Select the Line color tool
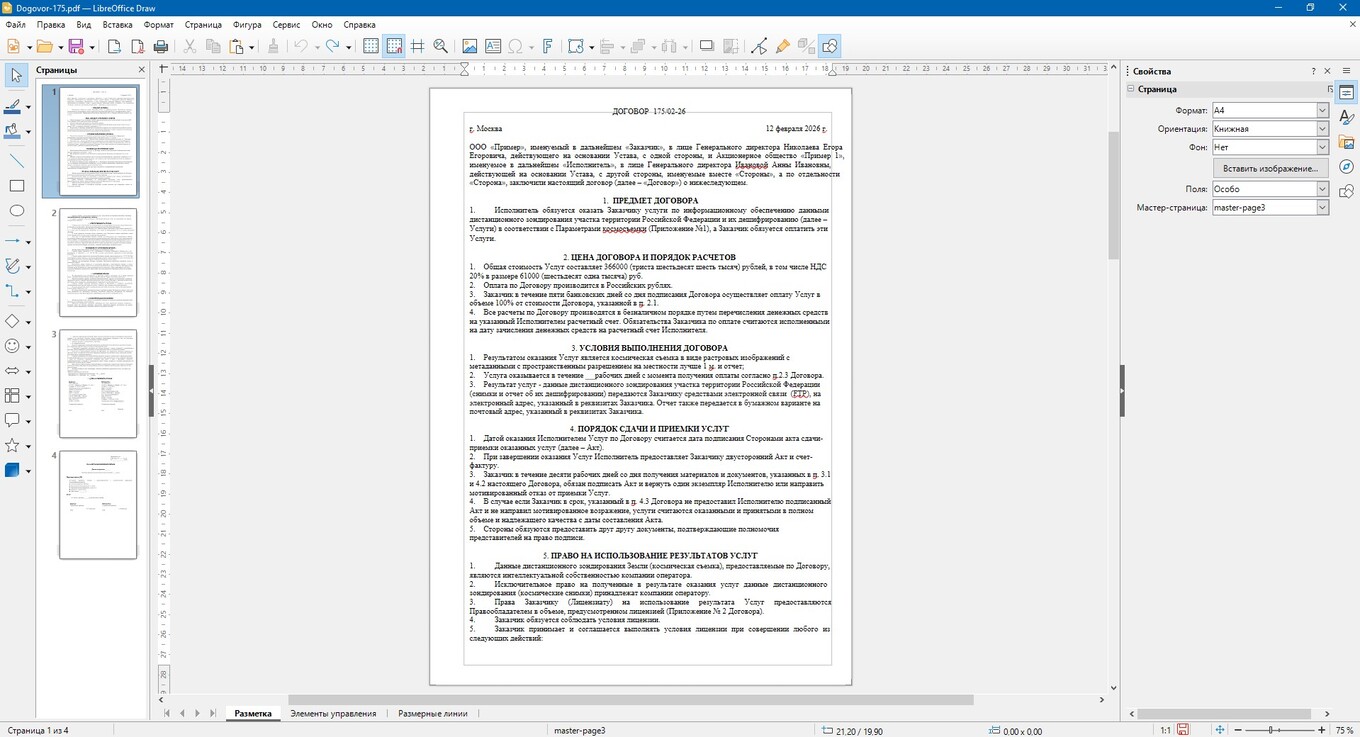 coord(13,105)
